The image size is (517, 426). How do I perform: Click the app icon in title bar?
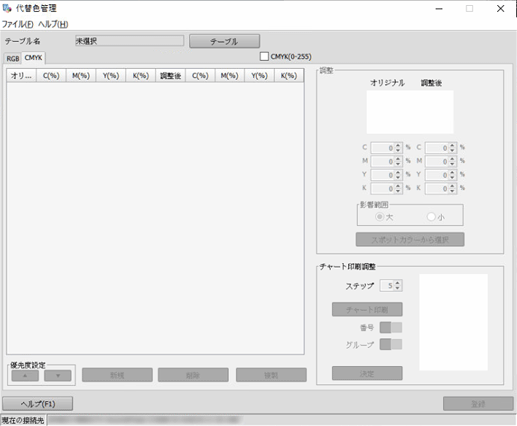click(x=7, y=8)
